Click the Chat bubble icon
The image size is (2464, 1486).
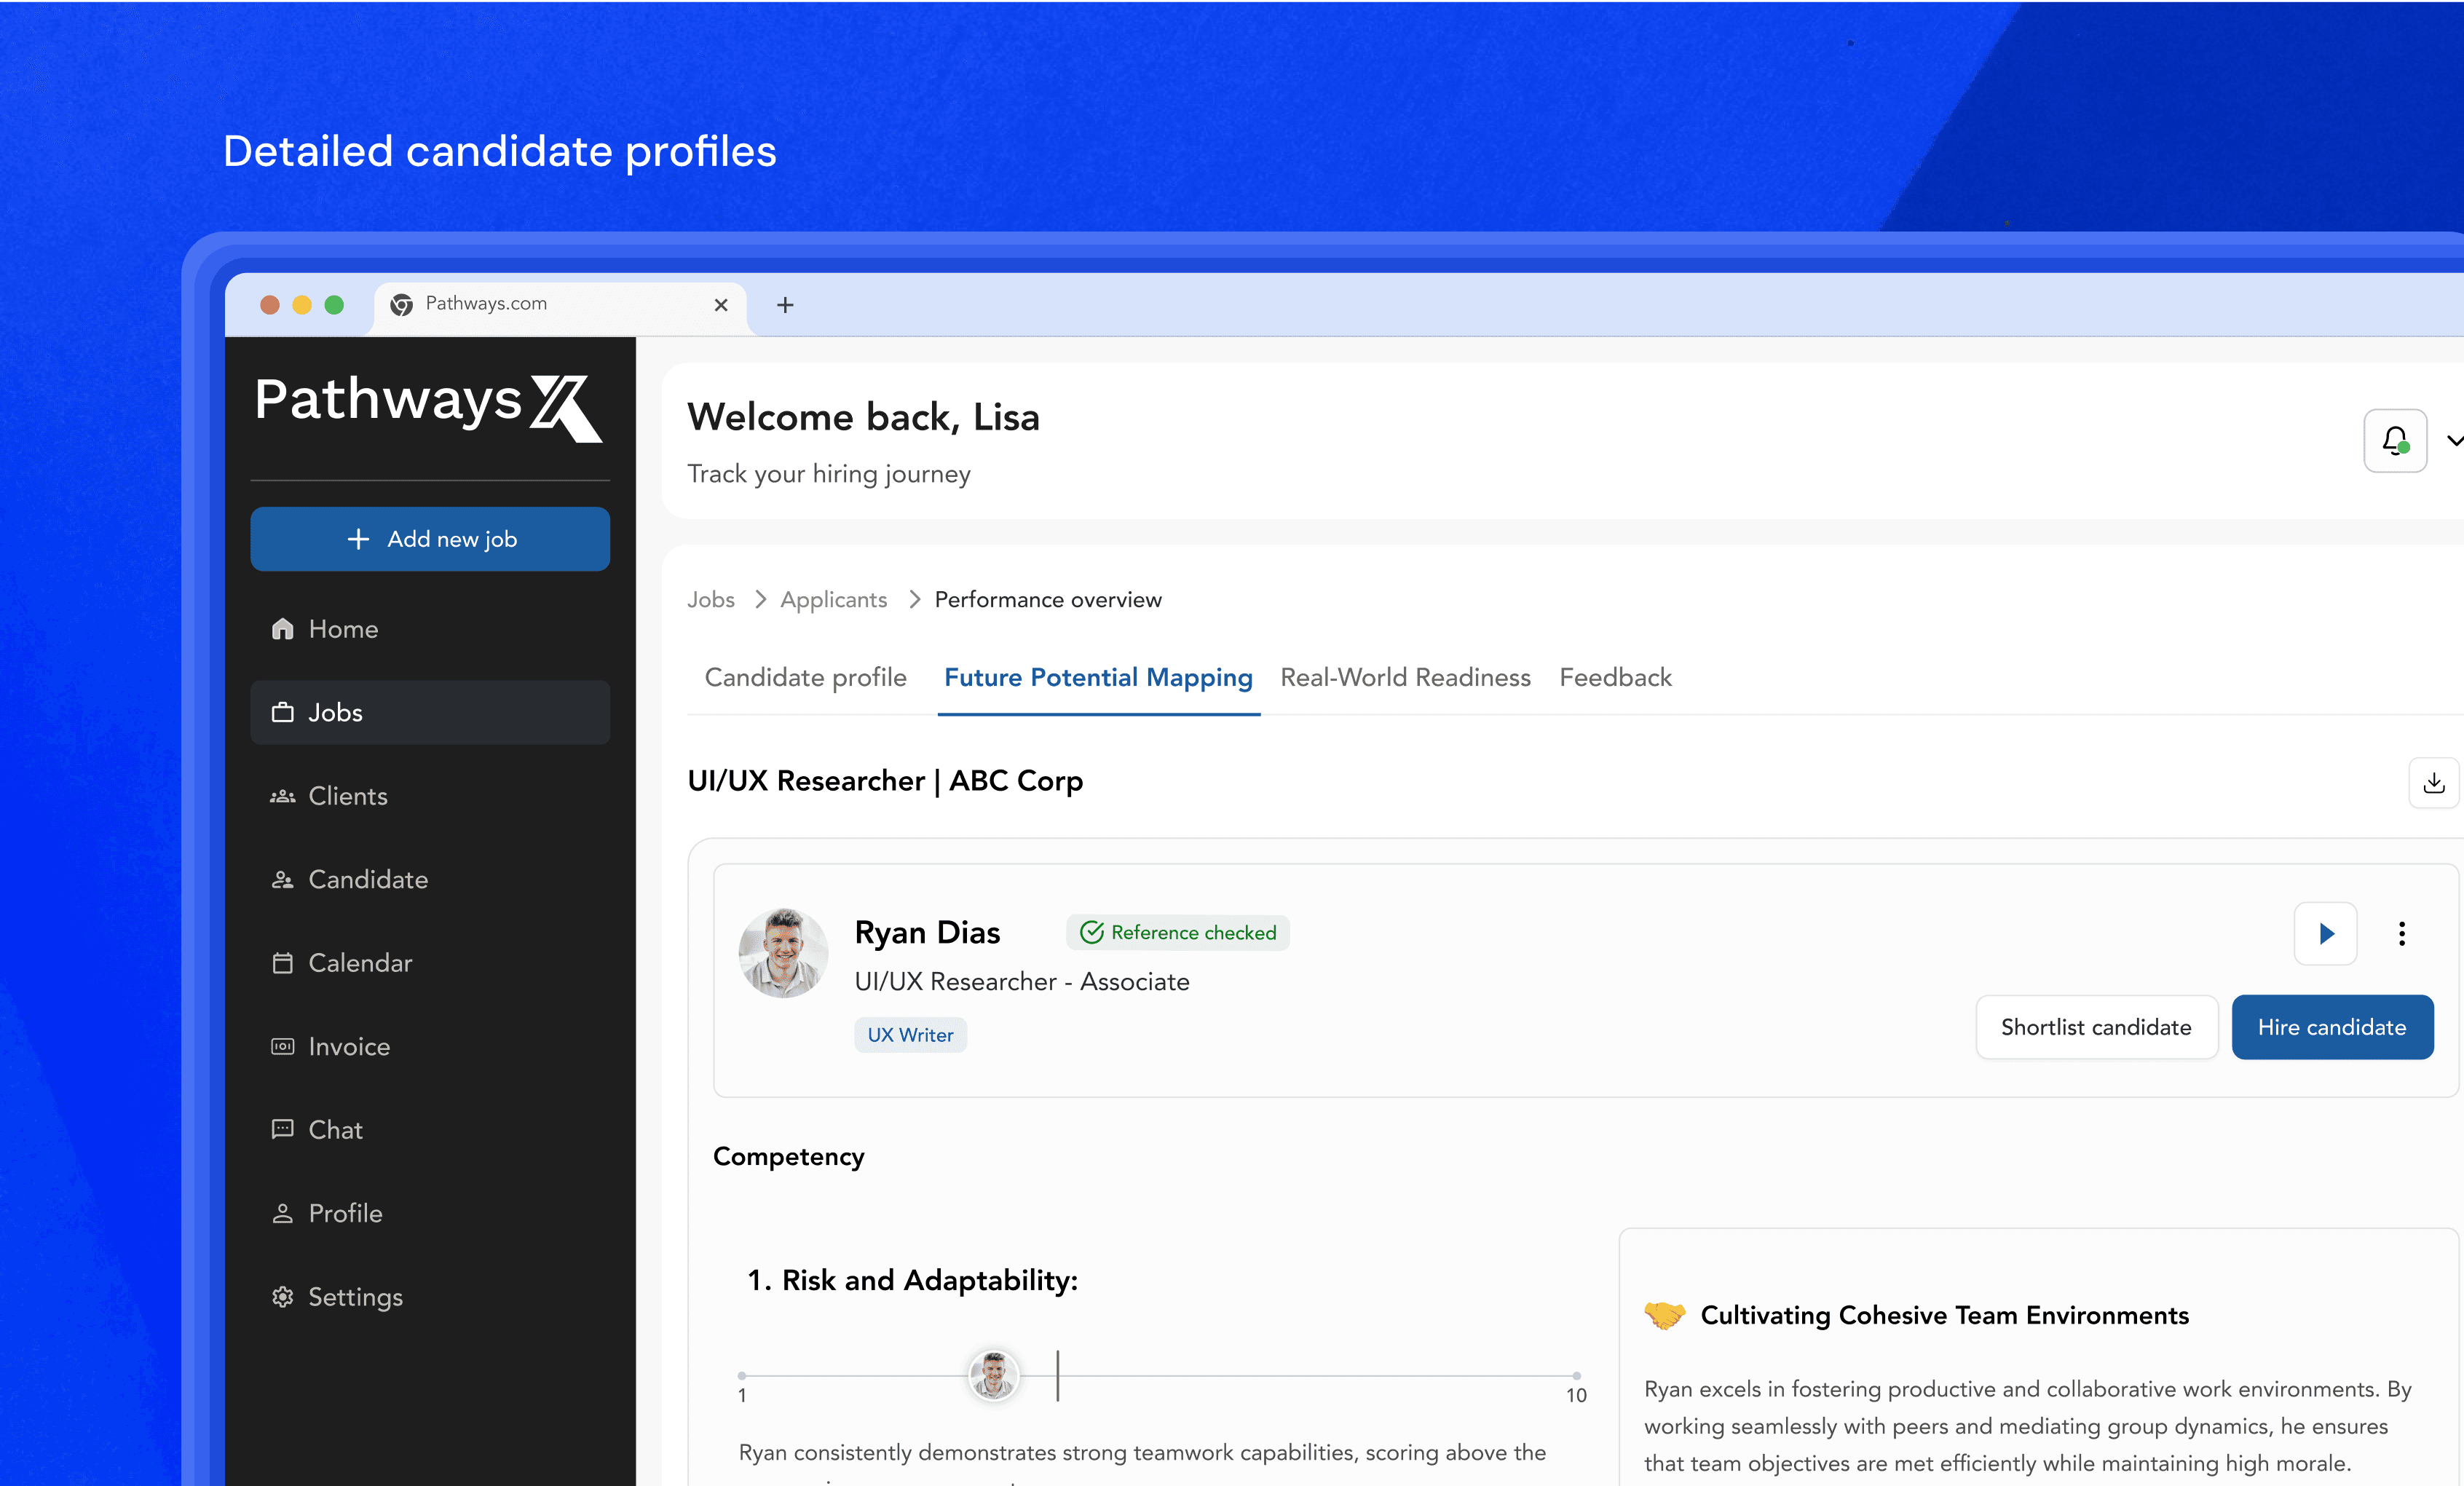point(283,1129)
